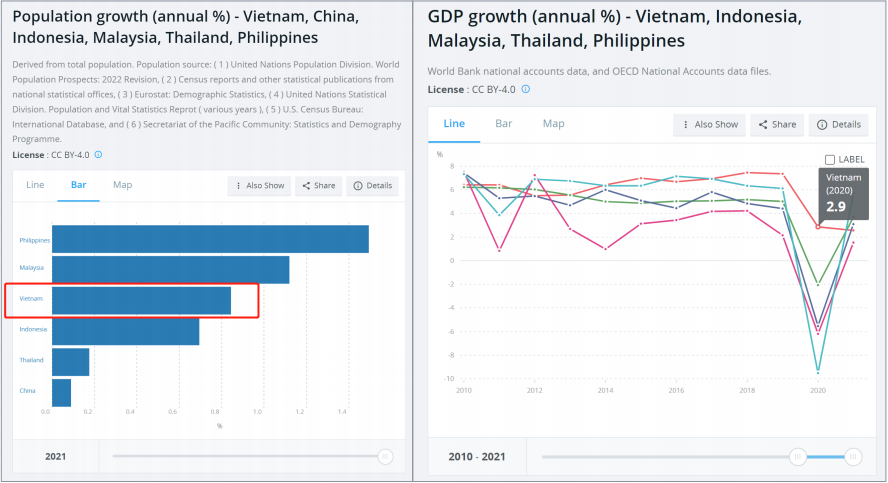This screenshot has width=888, height=483.
Task: Enable the LABEL checkbox on GDP chart
Action: click(830, 159)
